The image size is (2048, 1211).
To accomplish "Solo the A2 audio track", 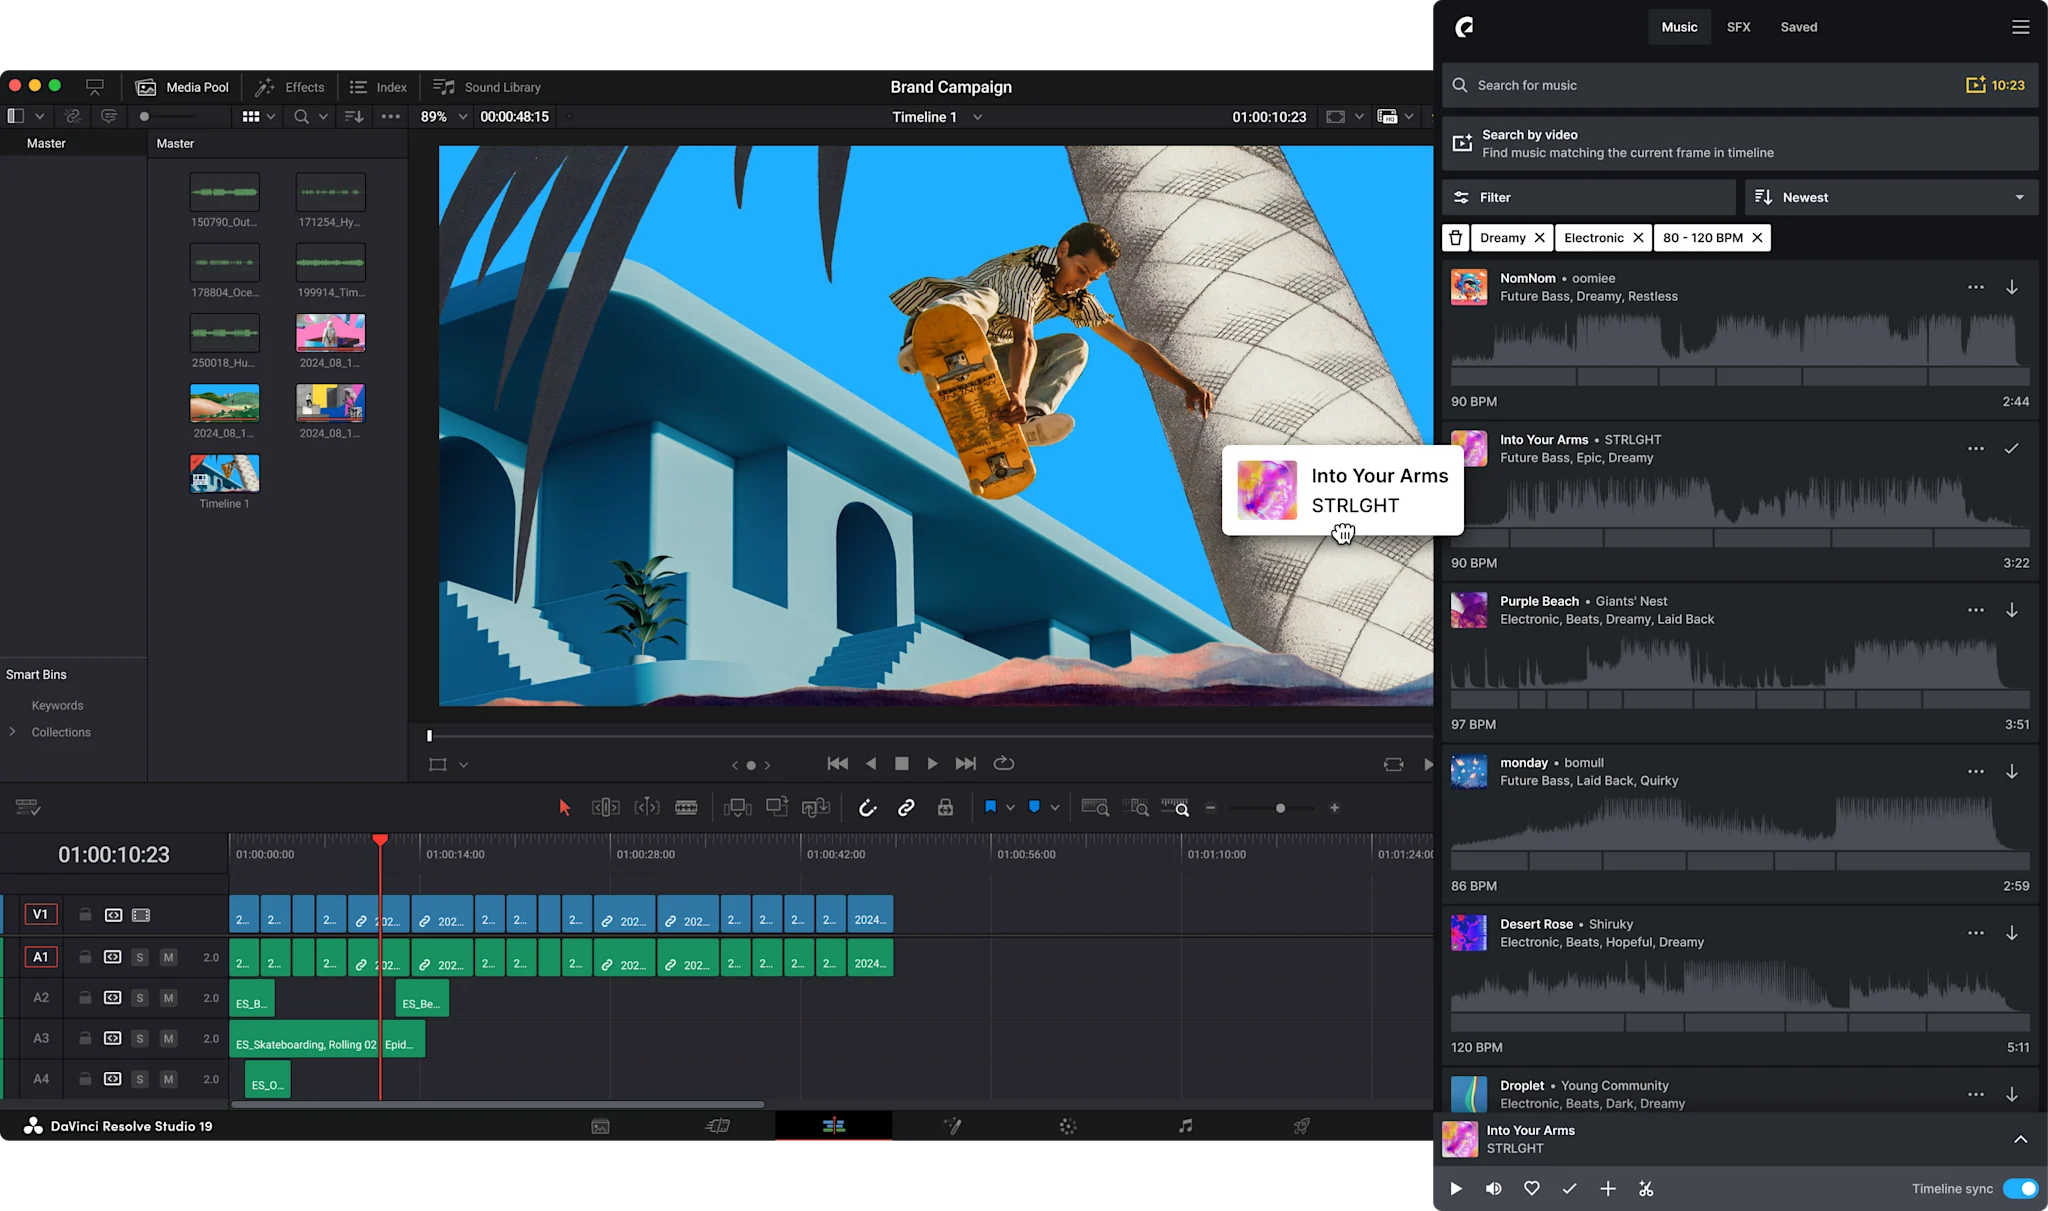I will coord(139,998).
